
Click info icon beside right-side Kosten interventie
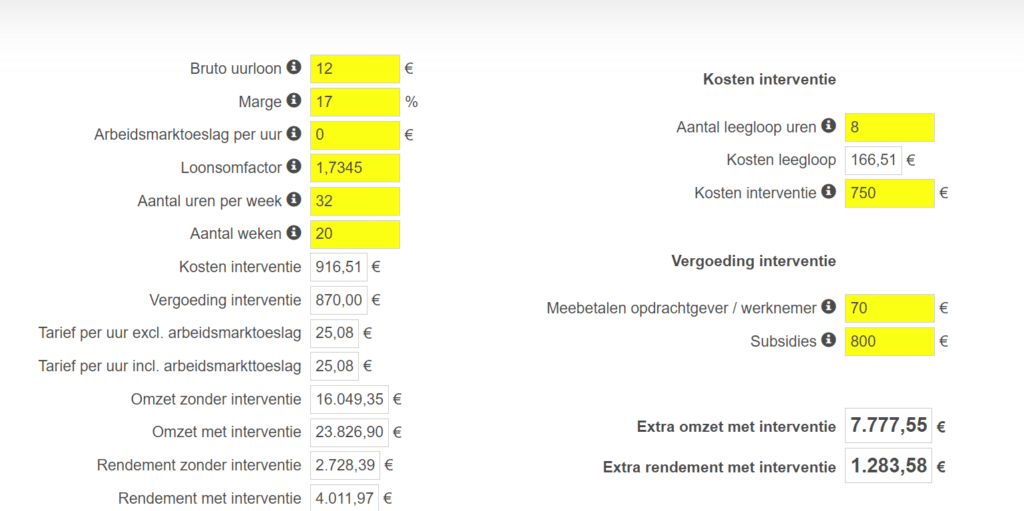829,192
